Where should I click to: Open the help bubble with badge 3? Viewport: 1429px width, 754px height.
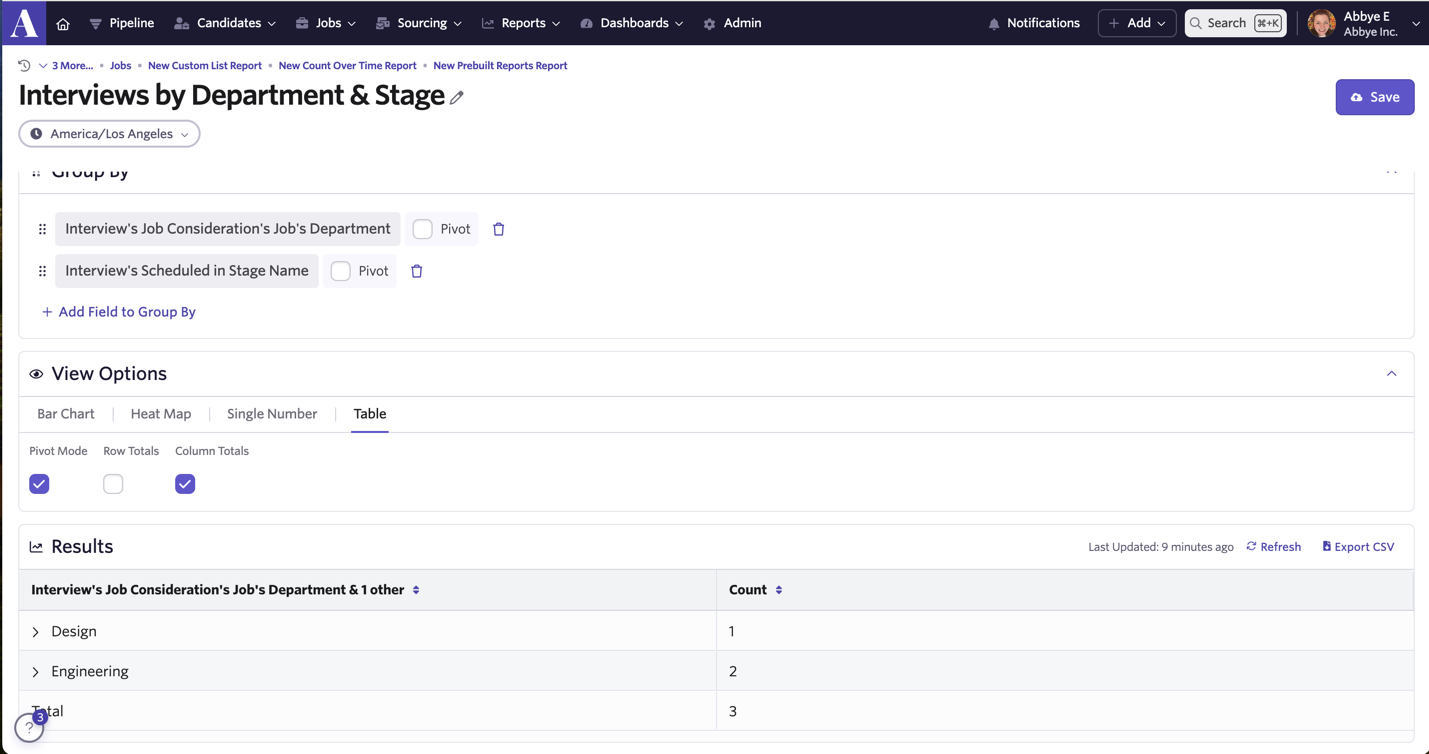tap(30, 727)
